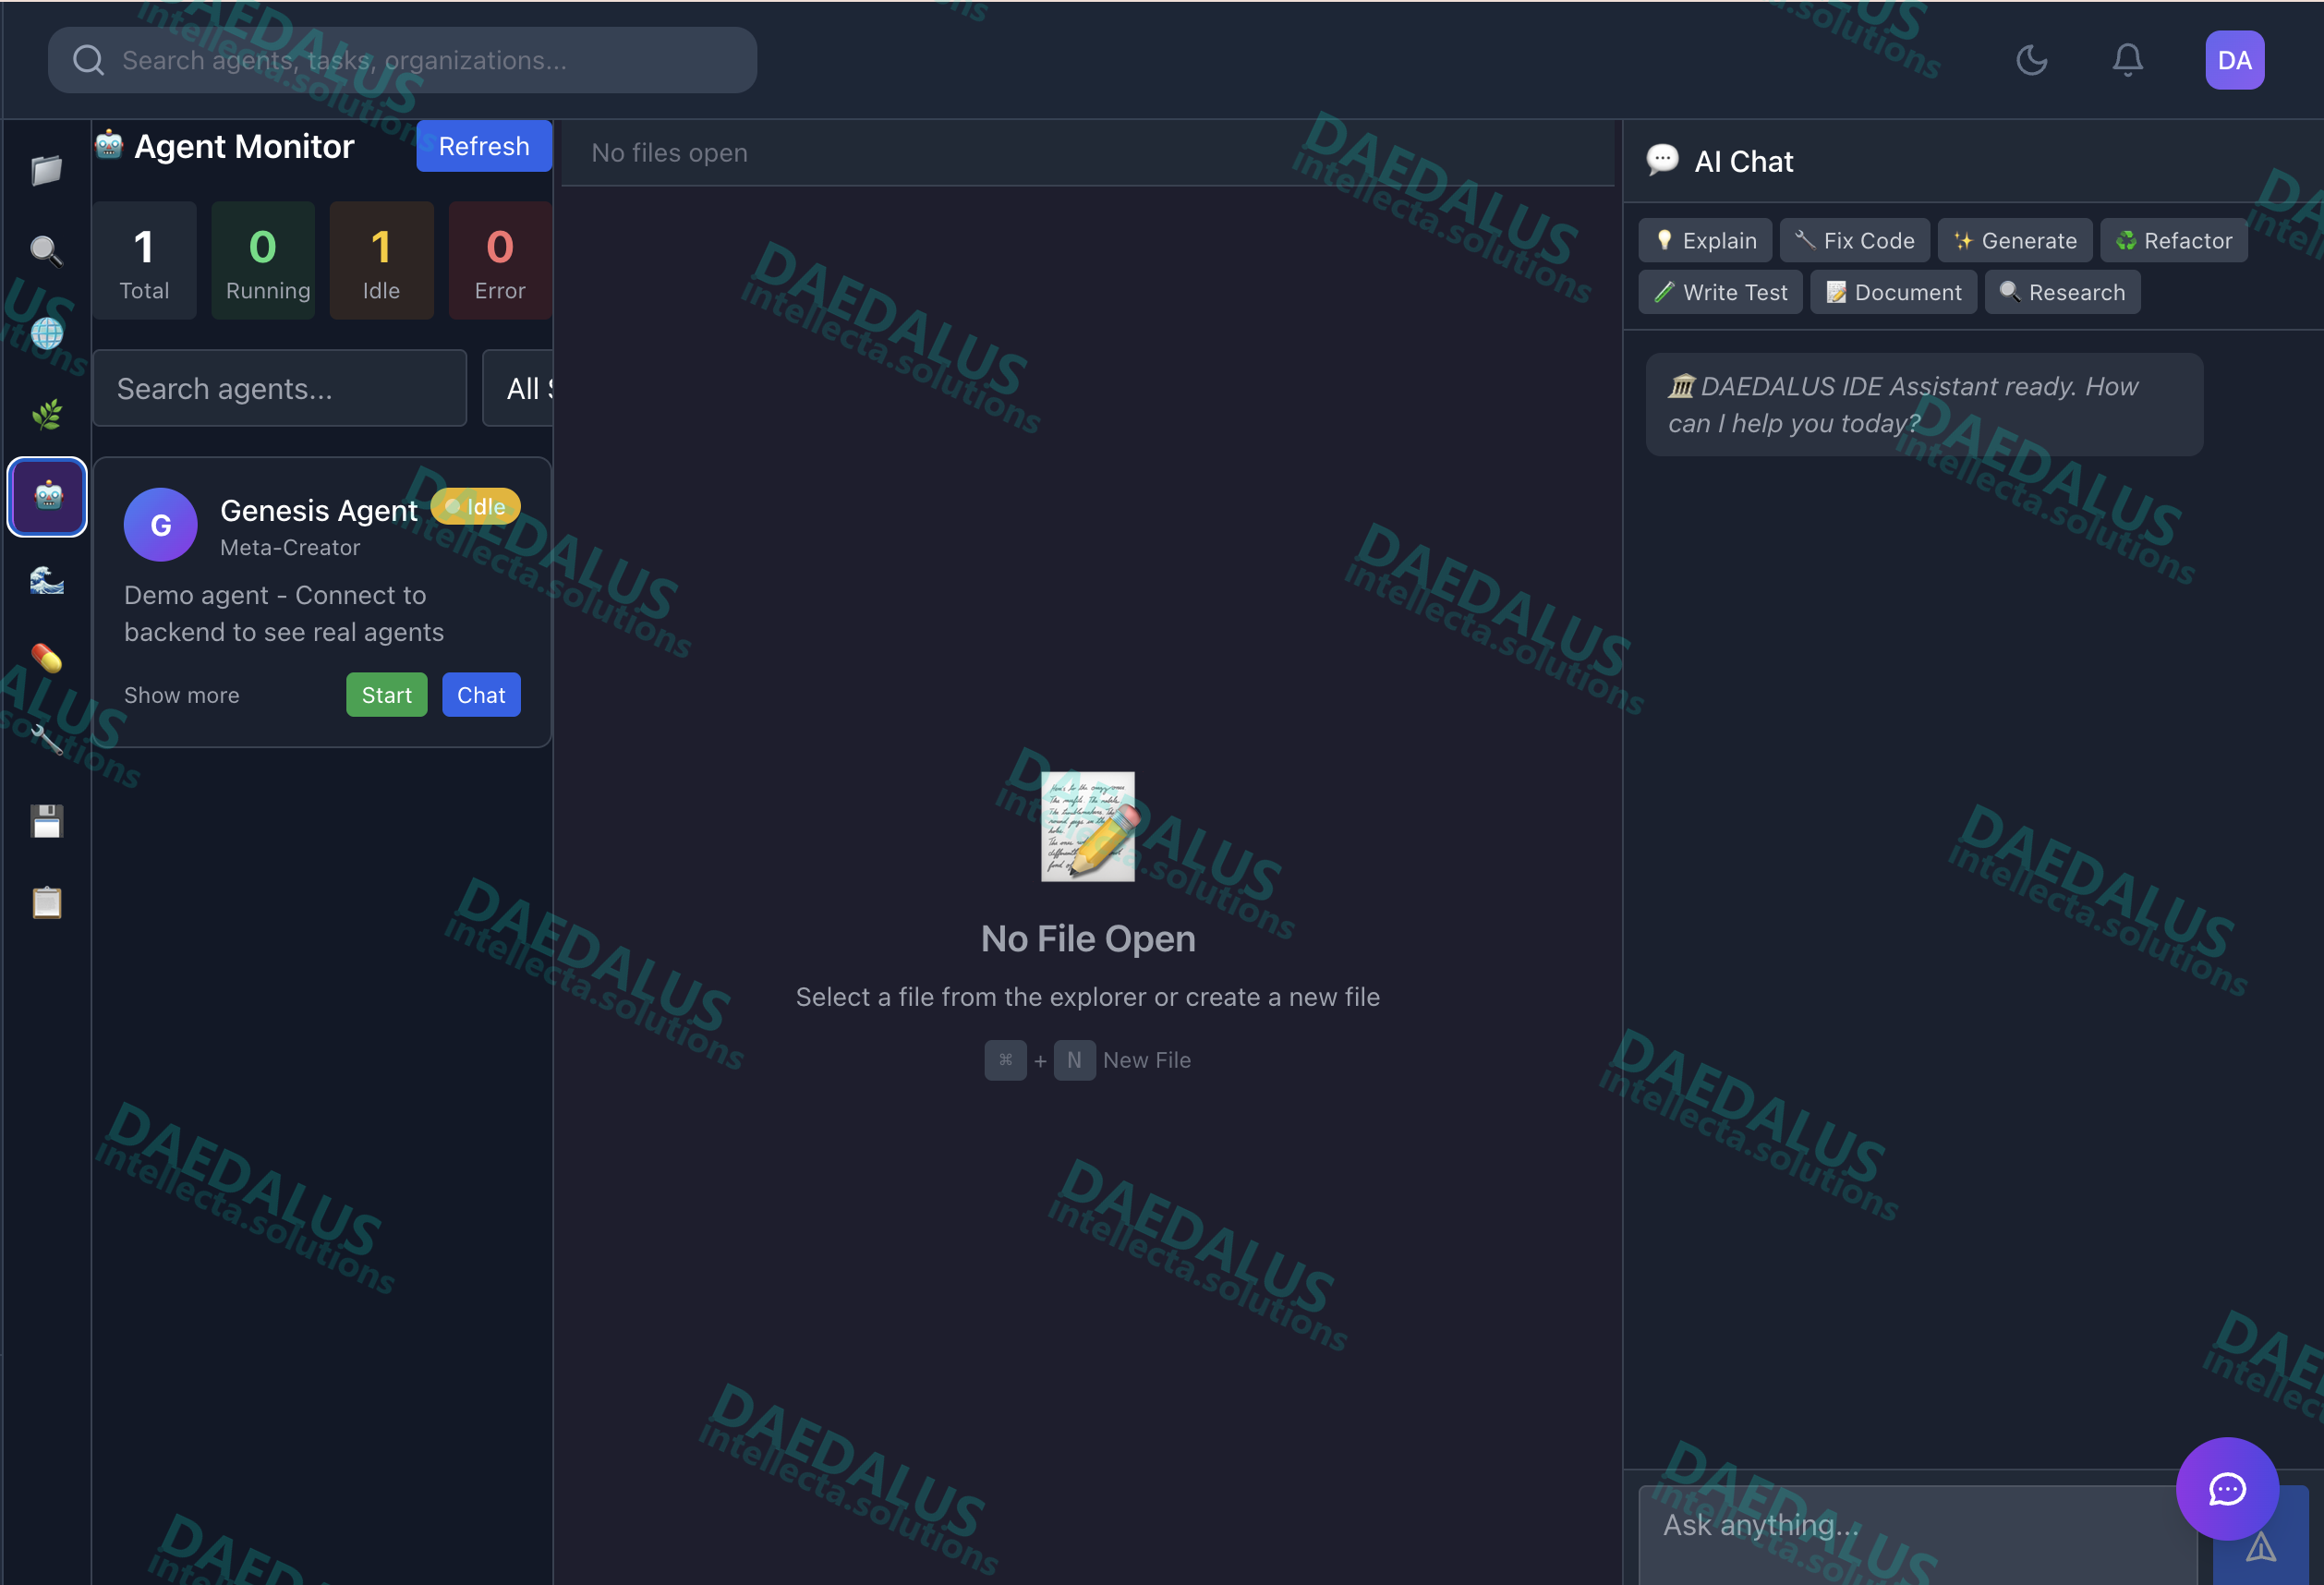Start the Genesis Agent

pos(386,694)
